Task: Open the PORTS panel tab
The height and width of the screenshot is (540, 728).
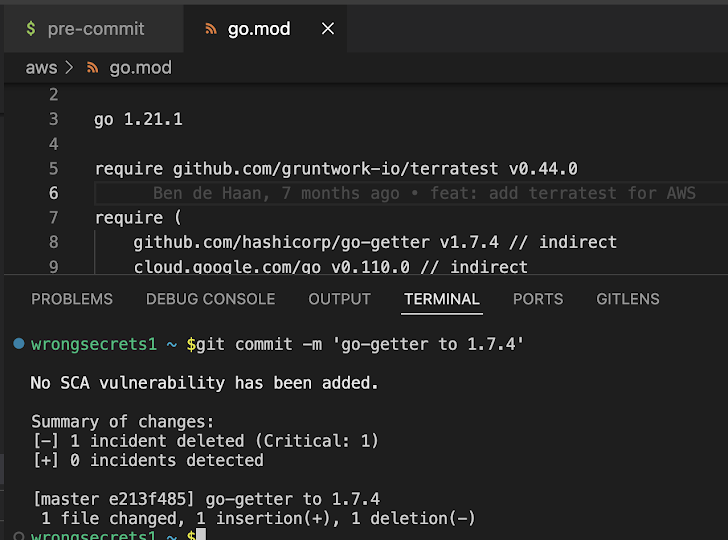Action: click(538, 299)
